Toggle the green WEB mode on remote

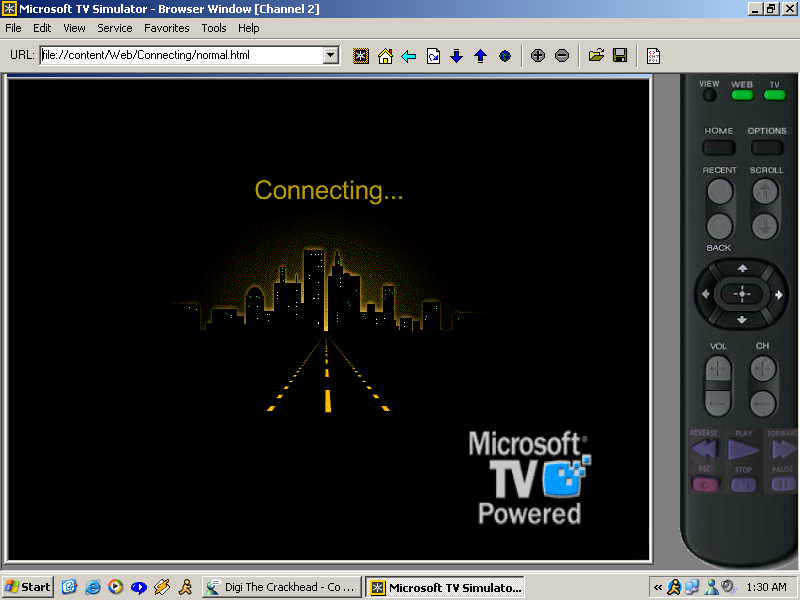742,96
